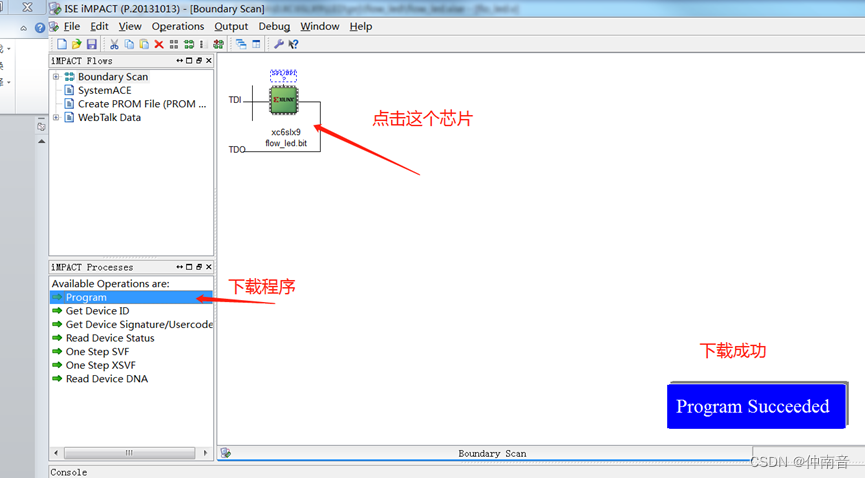This screenshot has width=865, height=478.
Task: Click the New project toolbar icon
Action: coord(62,44)
